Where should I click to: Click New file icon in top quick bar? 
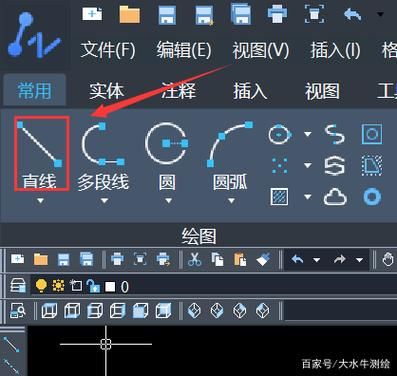tap(92, 14)
